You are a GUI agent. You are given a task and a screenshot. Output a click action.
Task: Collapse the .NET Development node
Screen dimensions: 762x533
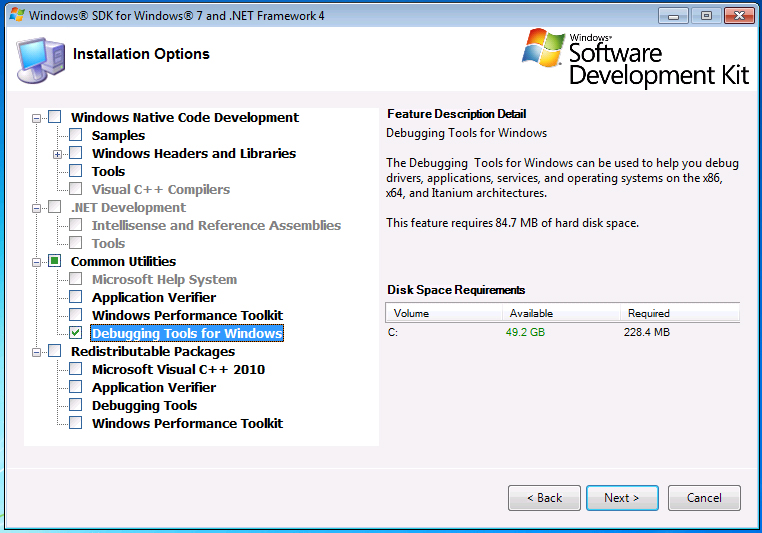(x=36, y=208)
